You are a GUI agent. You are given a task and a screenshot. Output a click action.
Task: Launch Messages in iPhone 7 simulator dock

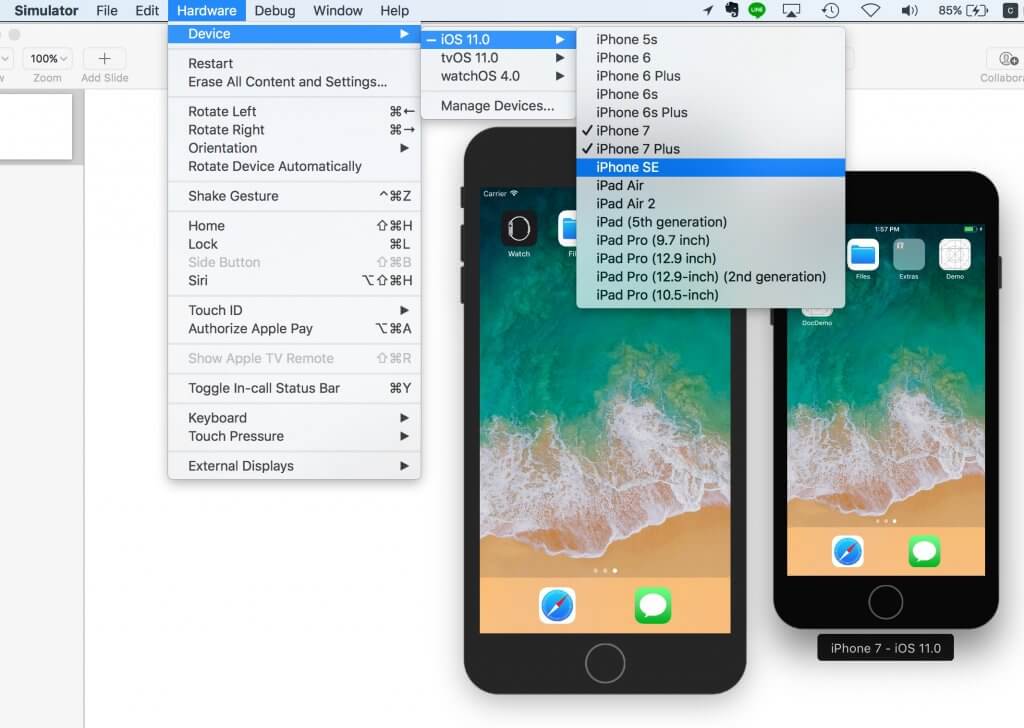924,551
